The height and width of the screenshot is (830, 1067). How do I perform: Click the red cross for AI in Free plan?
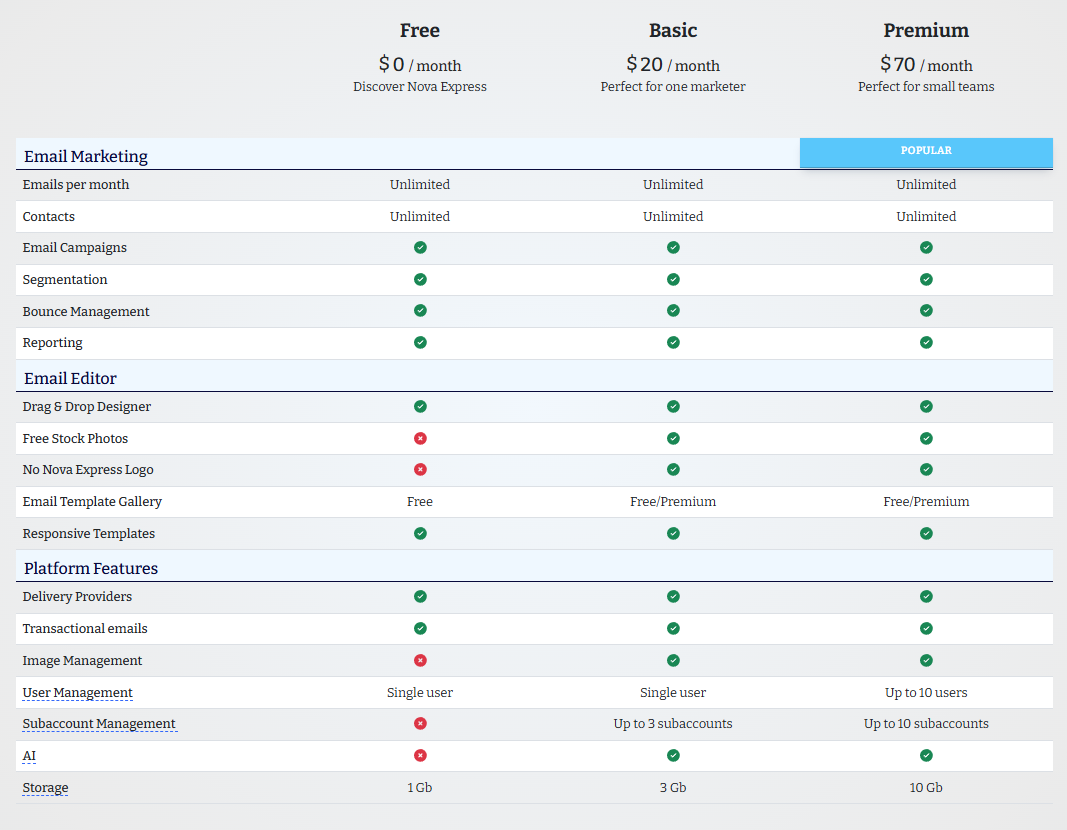tap(420, 755)
